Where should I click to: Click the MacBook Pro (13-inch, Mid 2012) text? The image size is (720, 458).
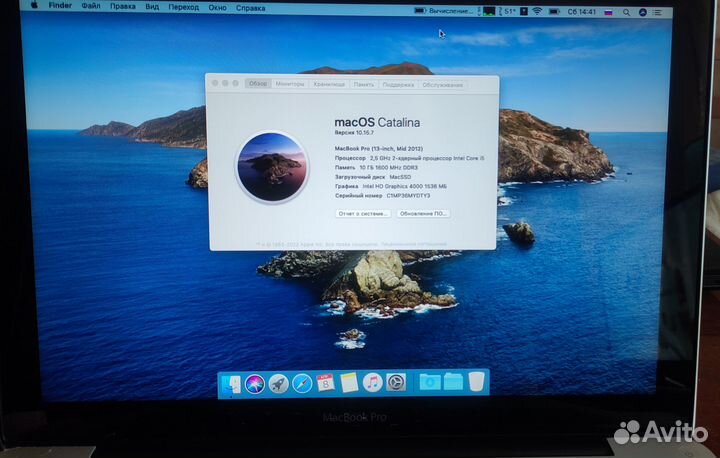[379, 149]
